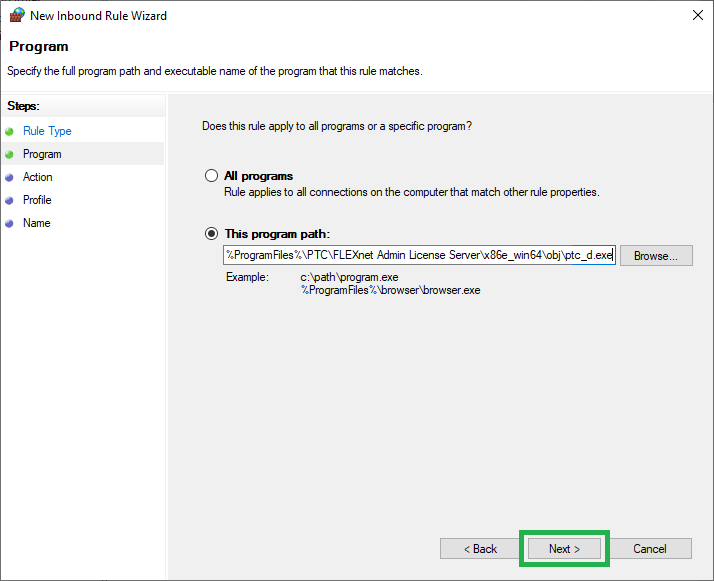Open the Rule Type step link
714x581 pixels.
(47, 131)
